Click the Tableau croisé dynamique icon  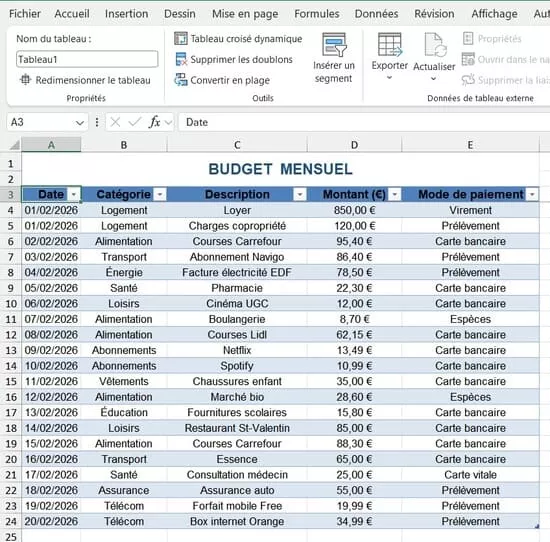click(181, 38)
